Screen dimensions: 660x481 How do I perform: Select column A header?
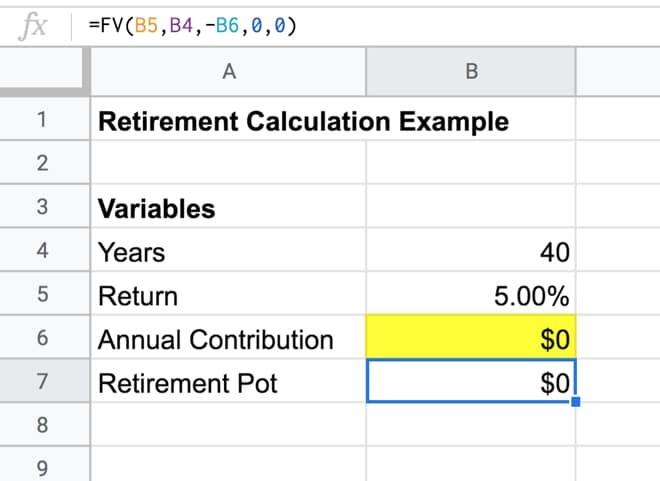229,71
